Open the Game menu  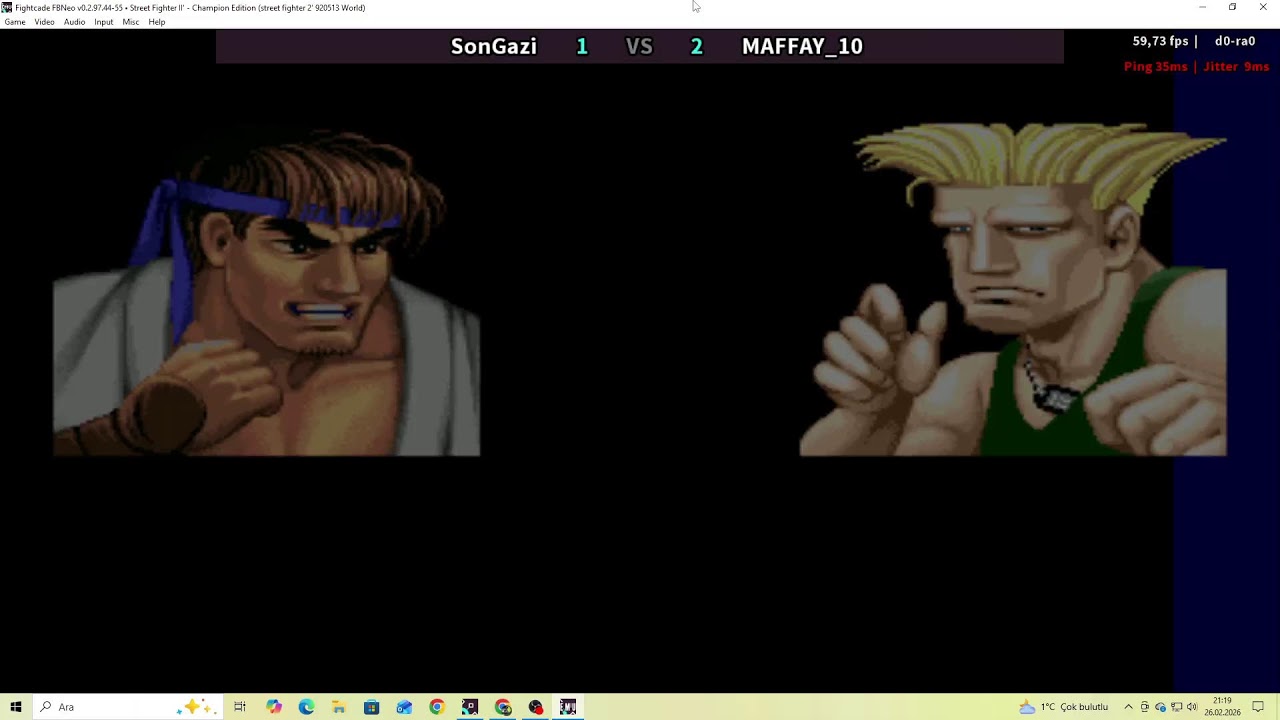(15, 22)
